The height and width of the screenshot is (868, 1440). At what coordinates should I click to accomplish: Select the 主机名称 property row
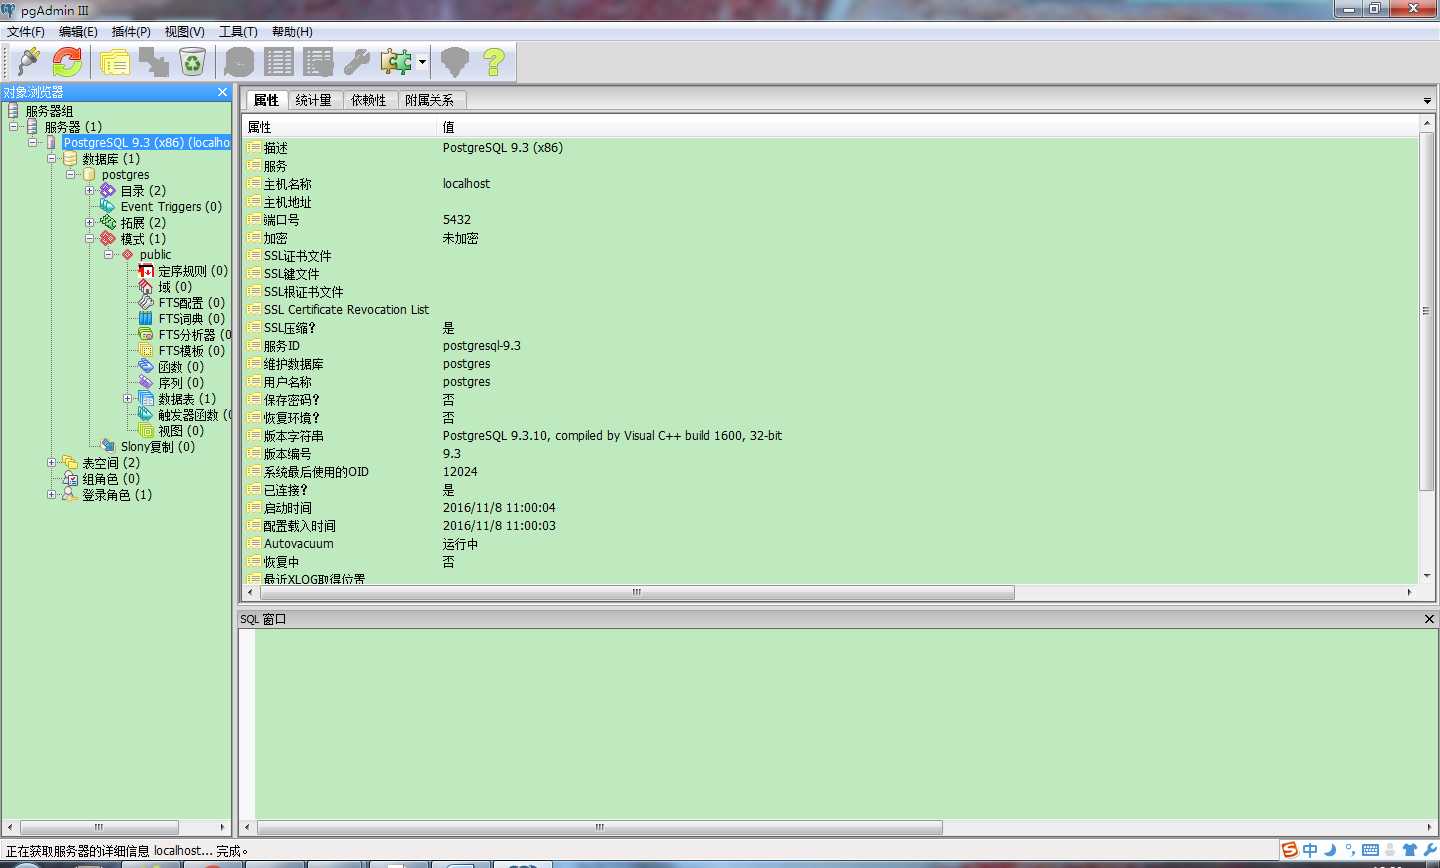coord(831,184)
